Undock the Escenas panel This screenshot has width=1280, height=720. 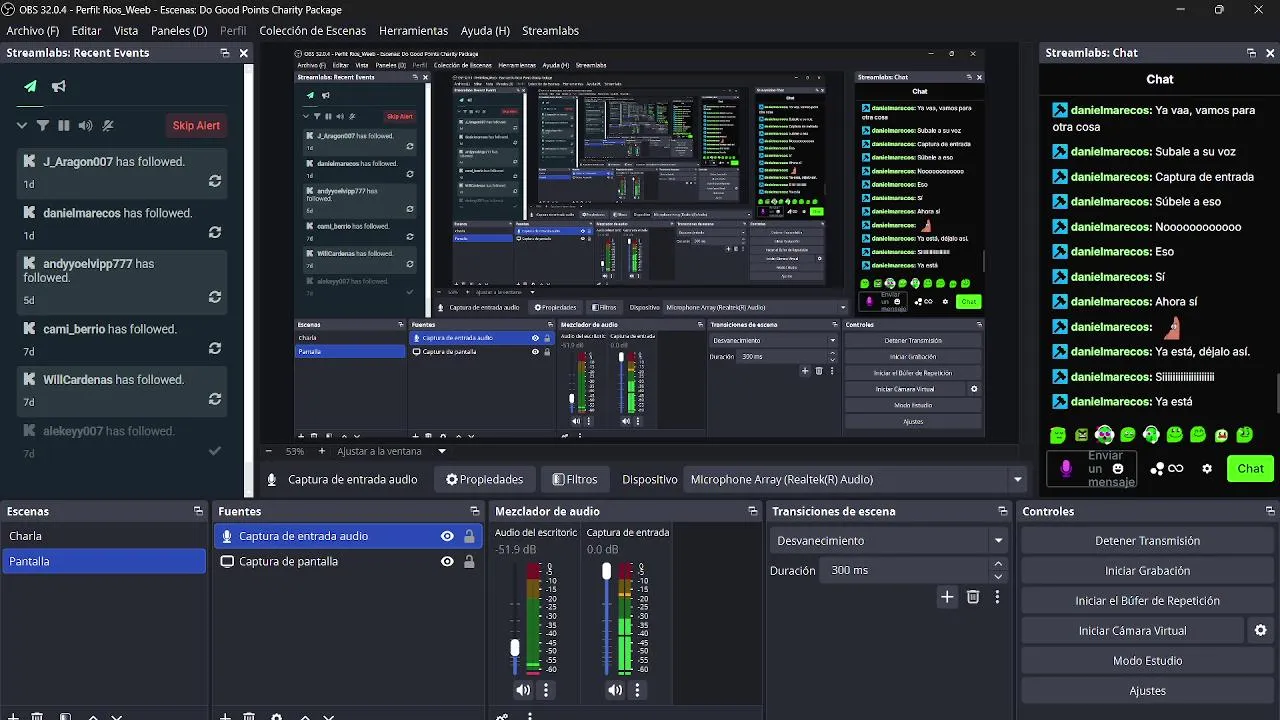click(x=198, y=511)
